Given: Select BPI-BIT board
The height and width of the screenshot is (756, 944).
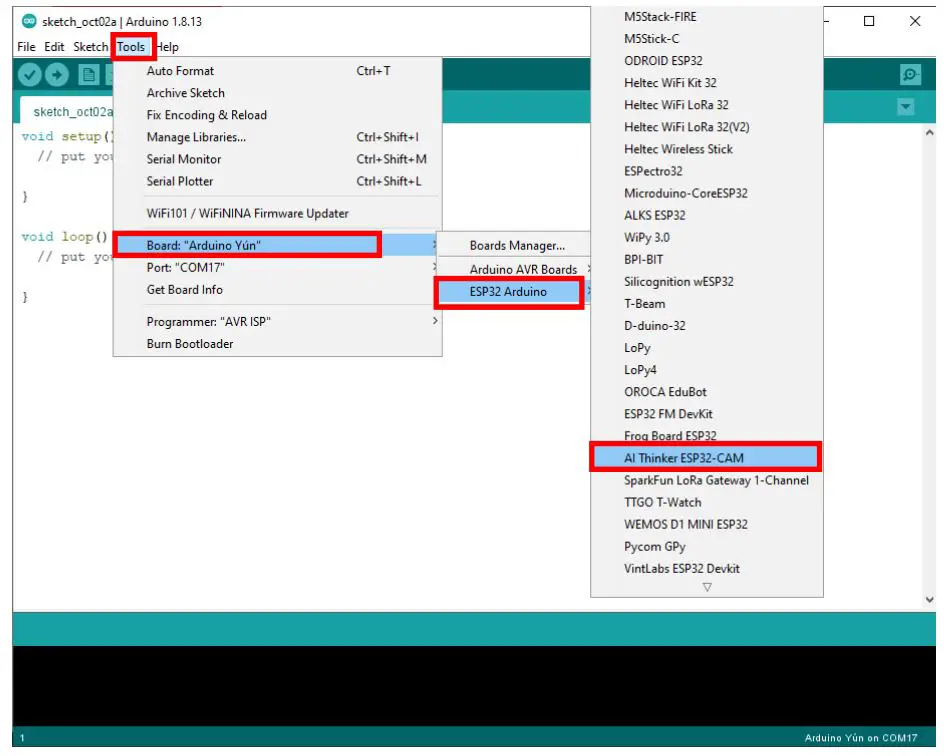Looking at the screenshot, I should (707, 259).
